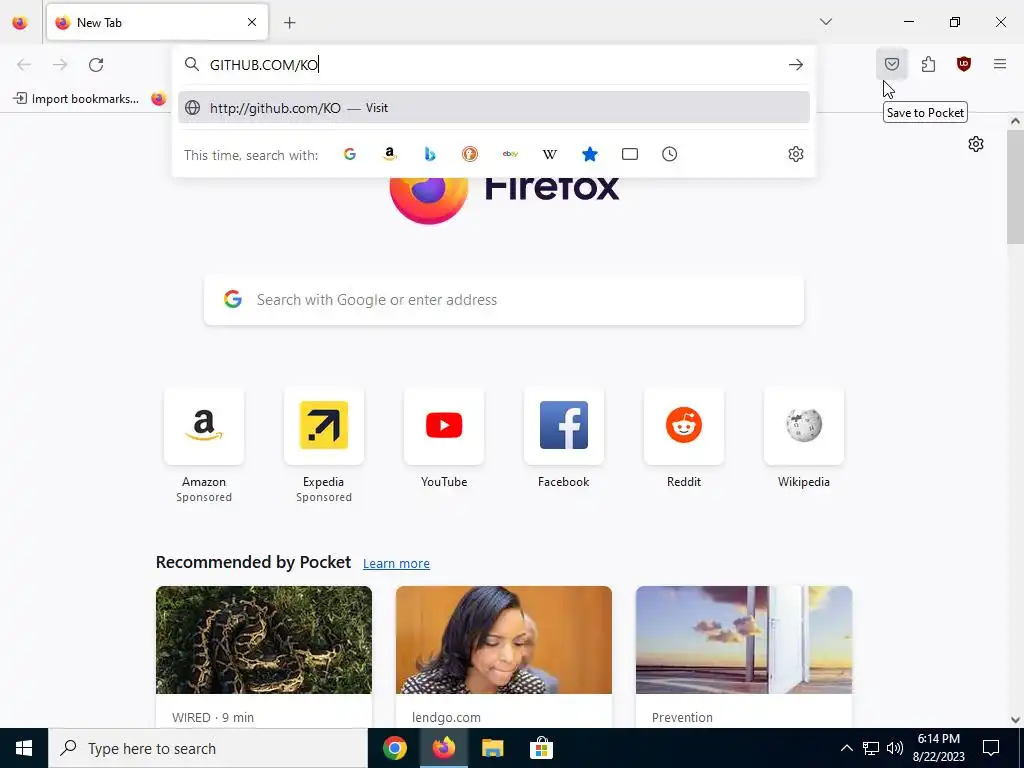Click the taskbar Type here to search box
The image size is (1024, 768).
[208, 748]
